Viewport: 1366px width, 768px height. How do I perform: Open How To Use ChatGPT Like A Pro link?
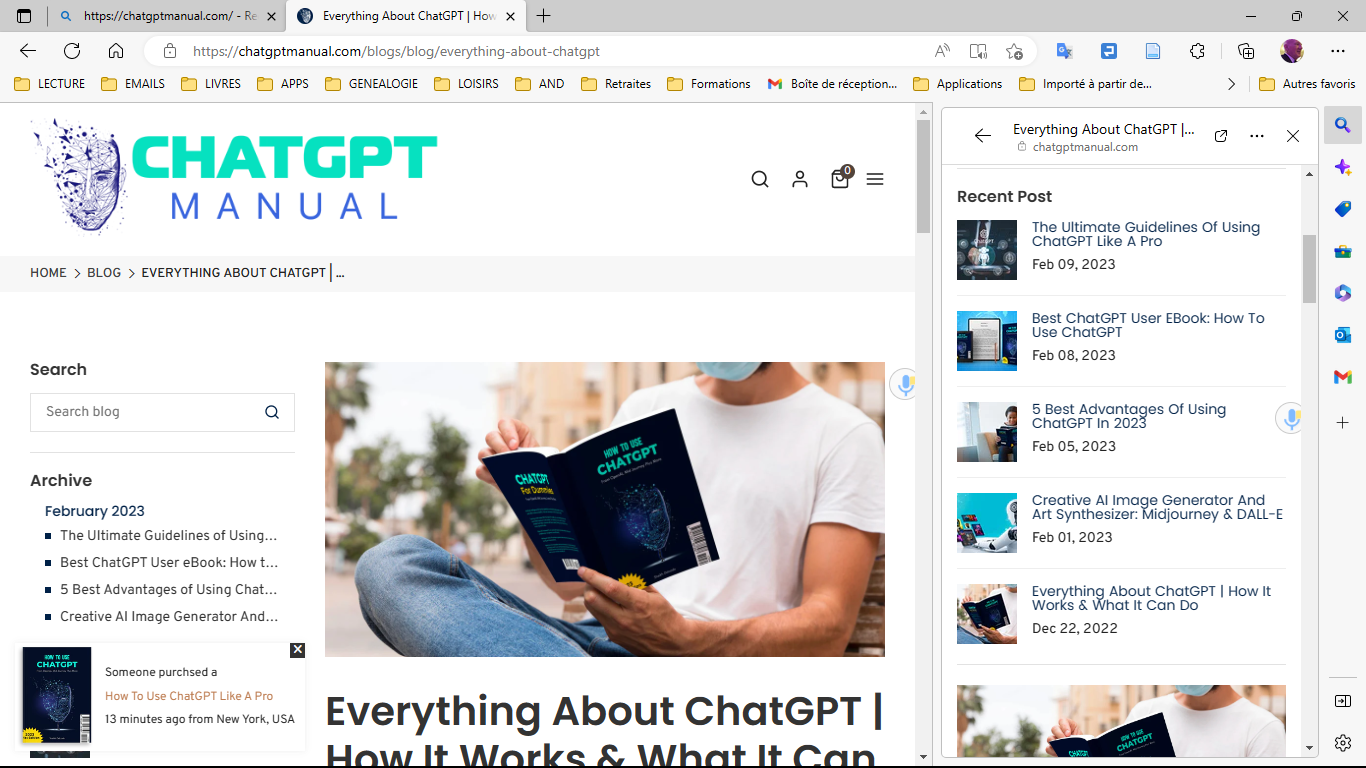click(x=189, y=696)
